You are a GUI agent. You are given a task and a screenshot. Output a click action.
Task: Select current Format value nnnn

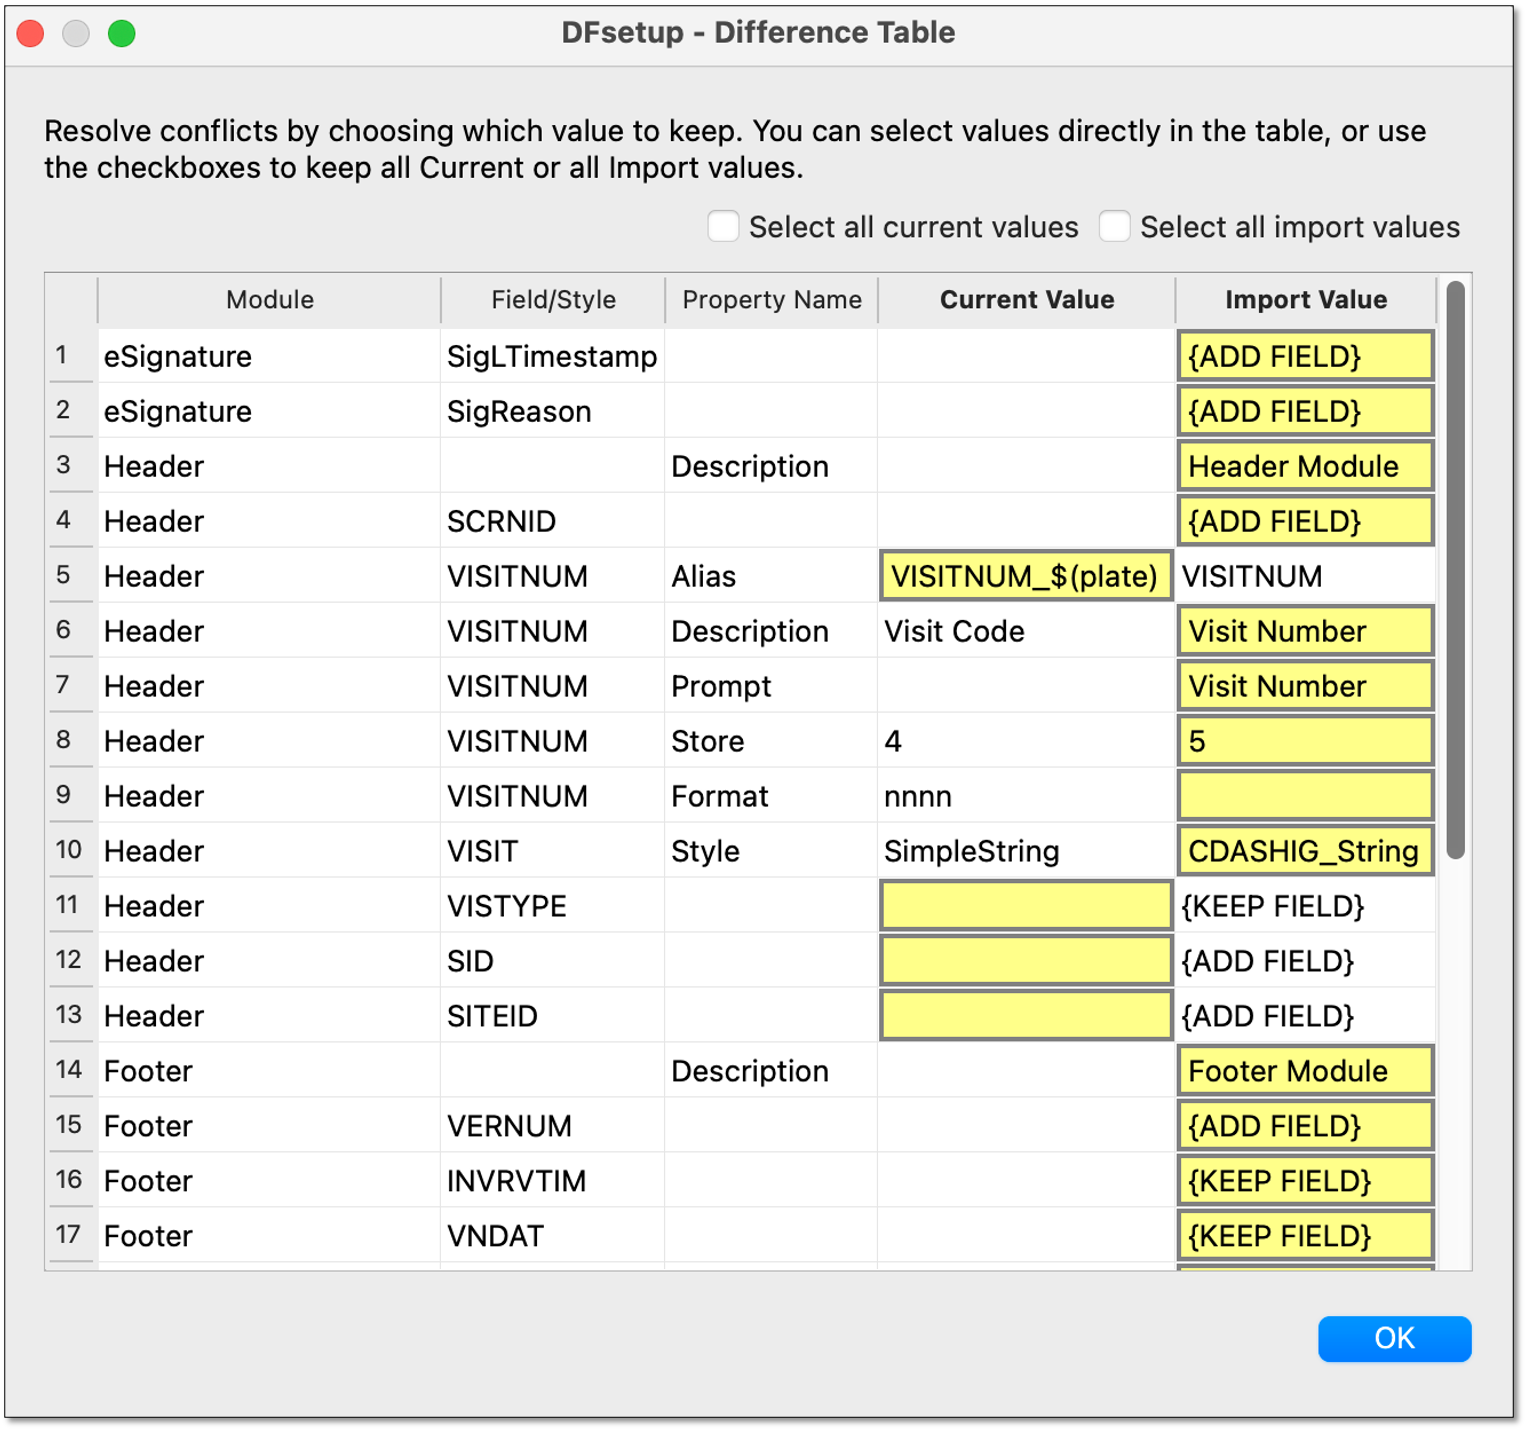click(x=1025, y=797)
